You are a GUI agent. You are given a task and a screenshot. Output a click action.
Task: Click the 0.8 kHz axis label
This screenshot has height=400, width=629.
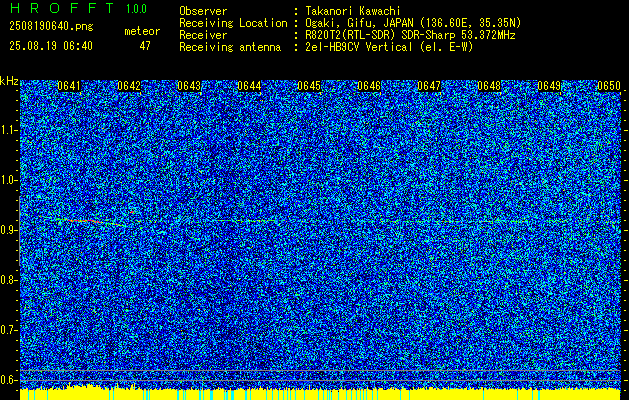click(x=8, y=280)
